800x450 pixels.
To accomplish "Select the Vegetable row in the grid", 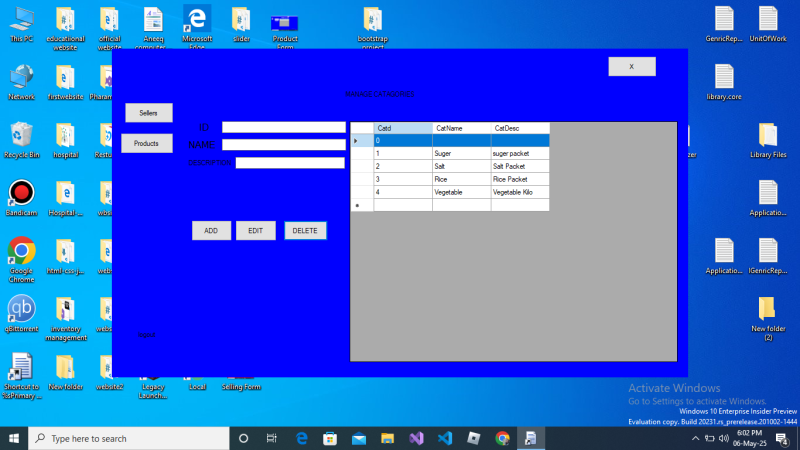I will [x=460, y=192].
